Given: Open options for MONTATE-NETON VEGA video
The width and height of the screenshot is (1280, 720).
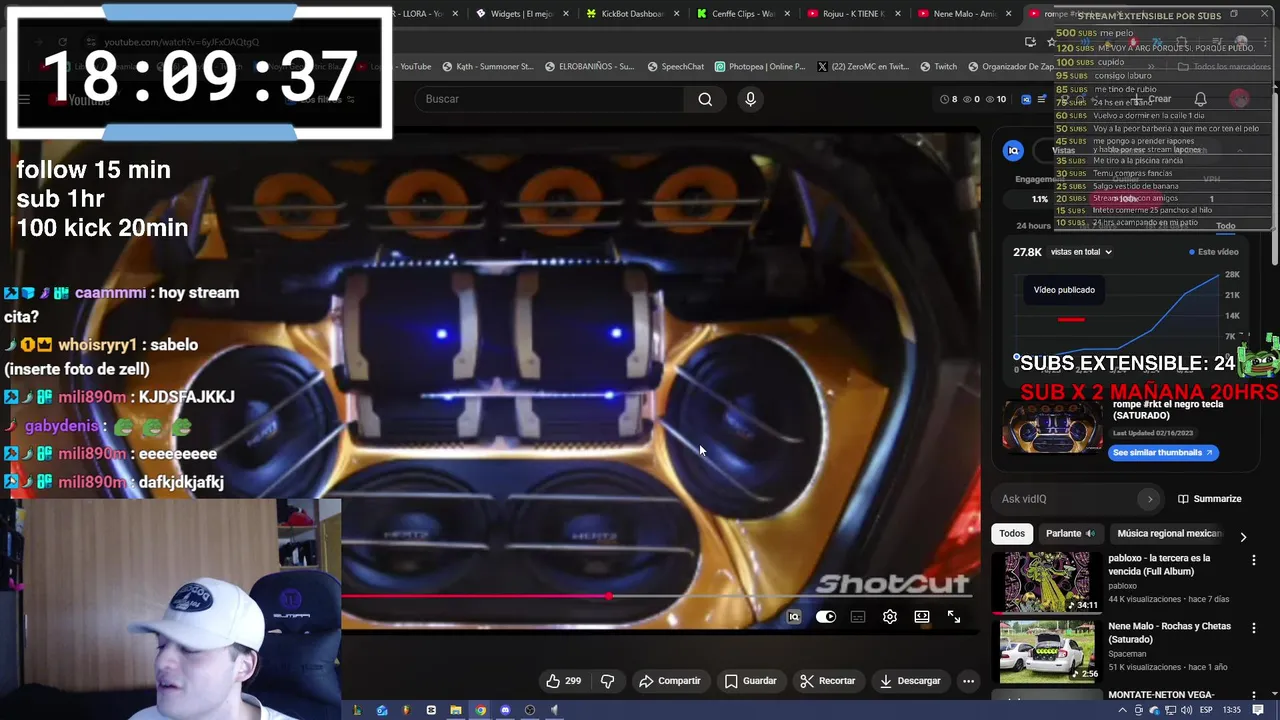Looking at the screenshot, I should click(x=1254, y=695).
